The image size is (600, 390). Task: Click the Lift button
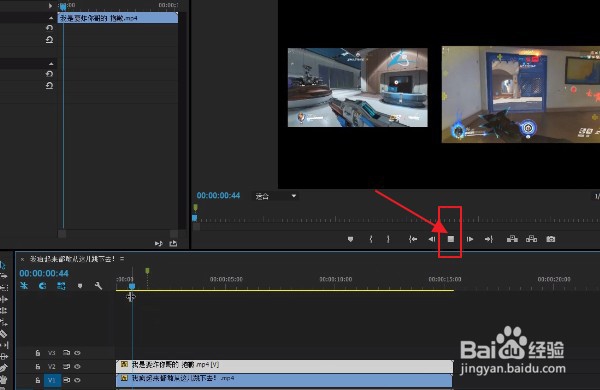(x=512, y=239)
